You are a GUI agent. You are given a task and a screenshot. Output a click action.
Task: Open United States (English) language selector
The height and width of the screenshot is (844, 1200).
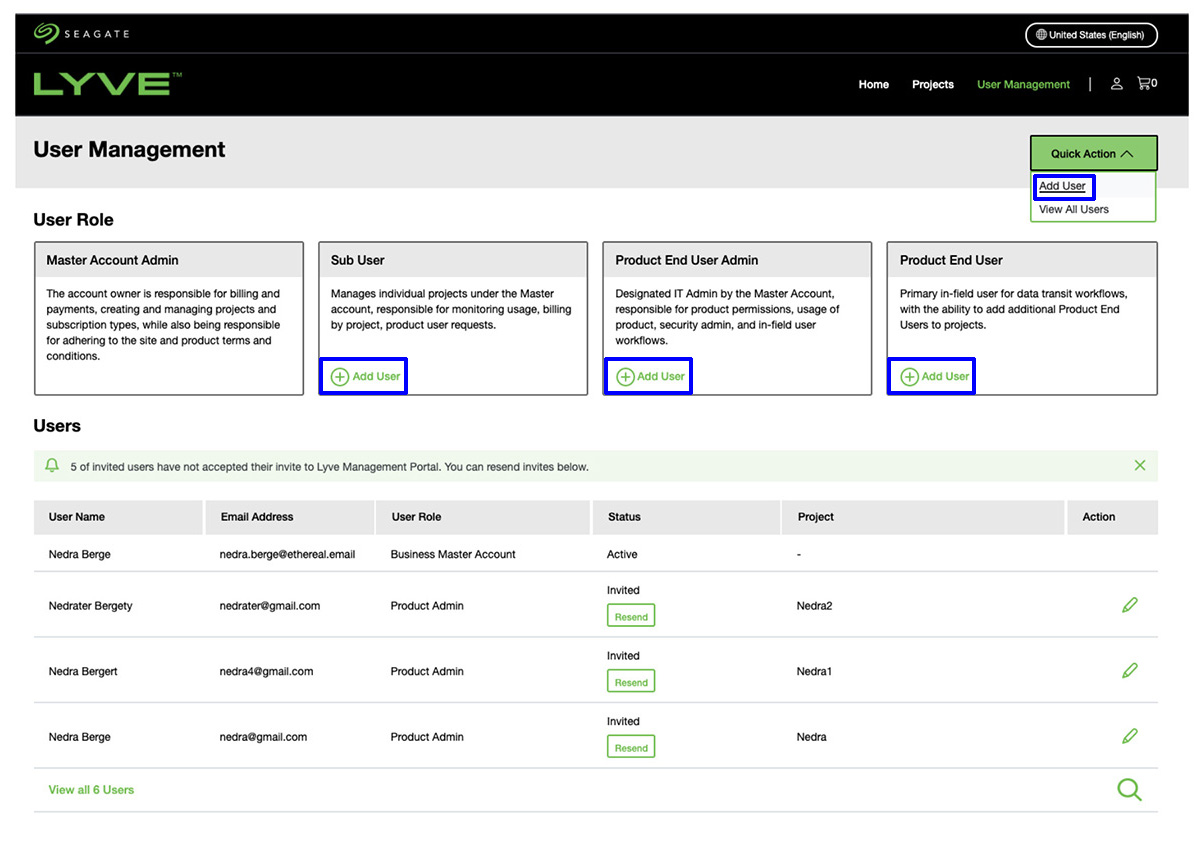(1091, 35)
